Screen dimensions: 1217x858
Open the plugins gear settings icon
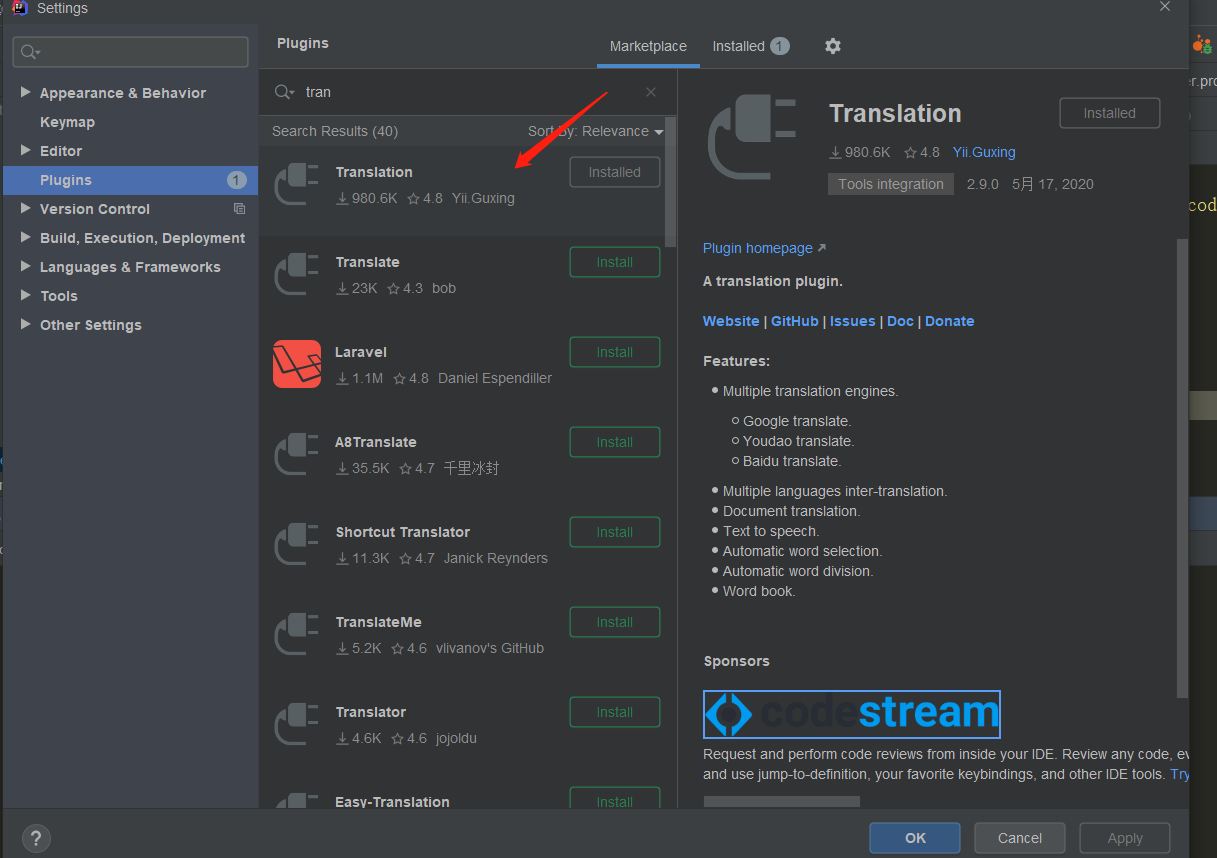[x=833, y=46]
